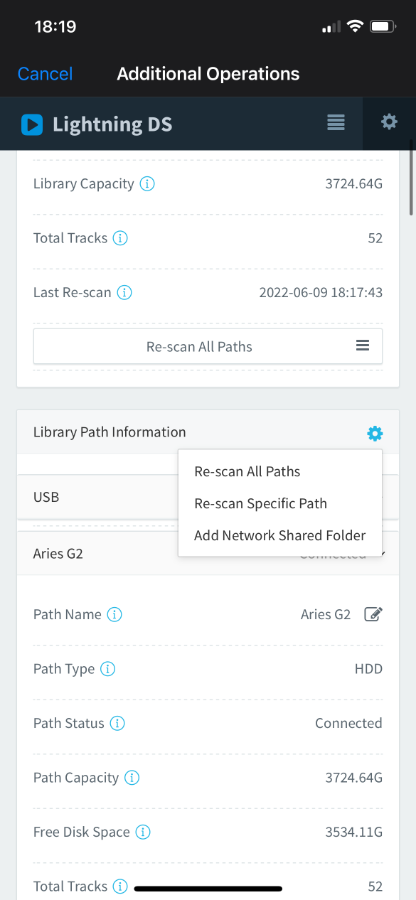
Task: Show info for Path Status
Action: coord(118,723)
